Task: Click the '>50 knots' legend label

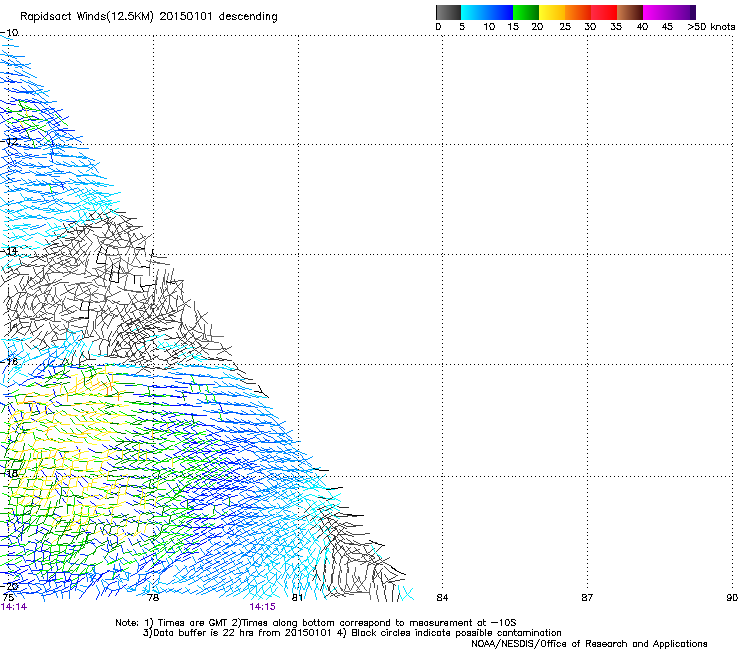Action: tap(711, 27)
